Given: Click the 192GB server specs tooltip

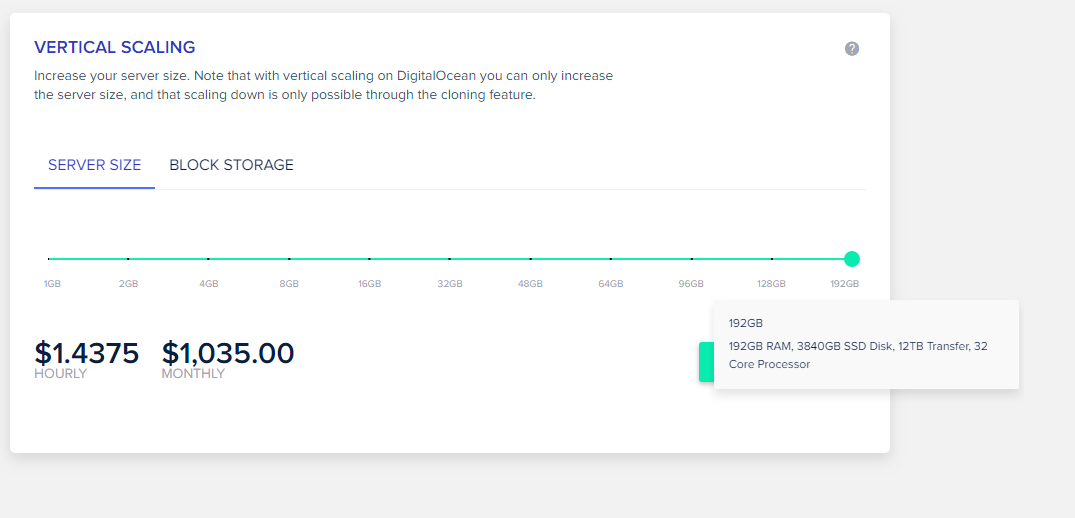Looking at the screenshot, I should [x=866, y=345].
